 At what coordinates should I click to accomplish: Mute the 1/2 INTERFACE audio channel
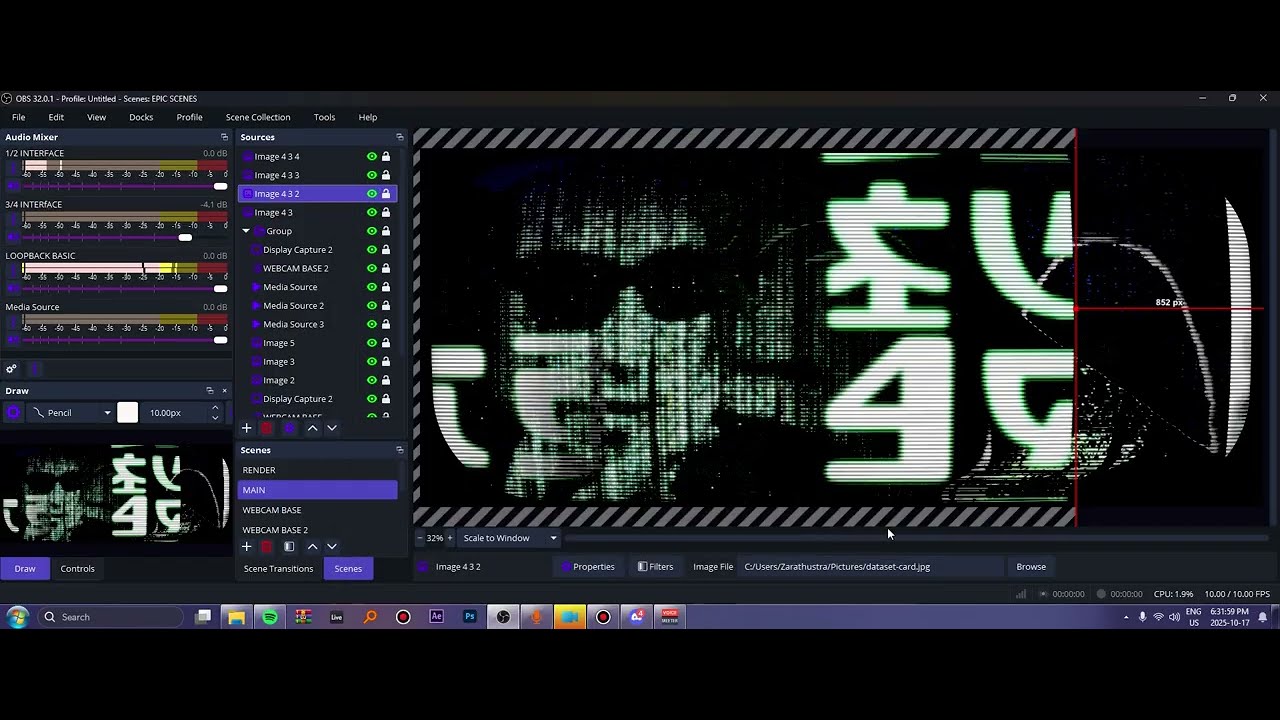point(13,186)
